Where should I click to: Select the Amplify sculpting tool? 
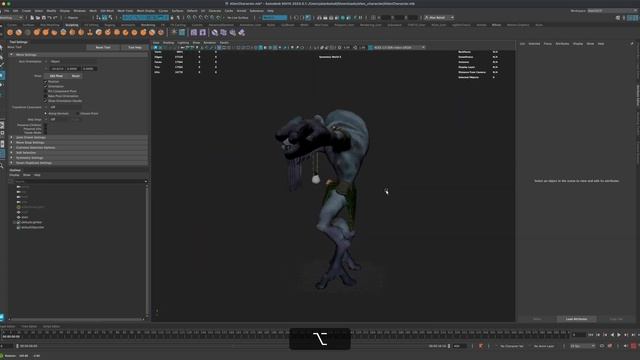pos(152,32)
